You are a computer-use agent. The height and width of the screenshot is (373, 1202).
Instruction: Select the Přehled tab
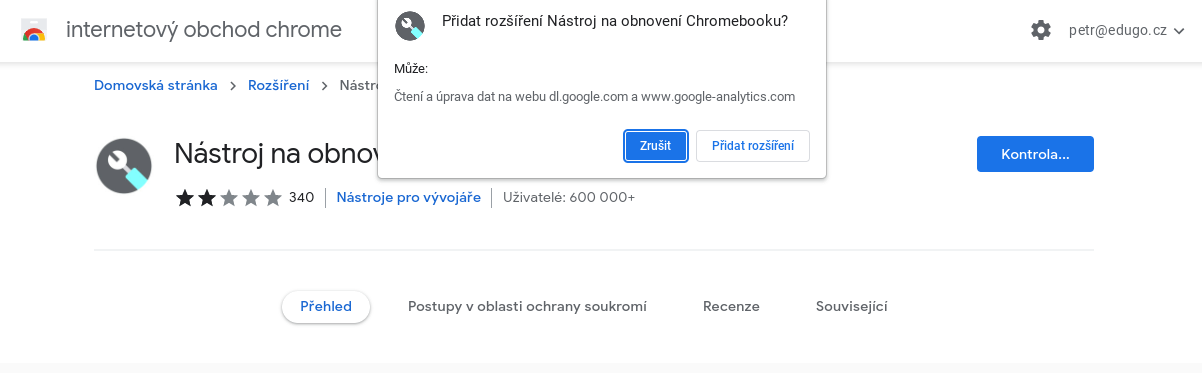click(x=326, y=307)
